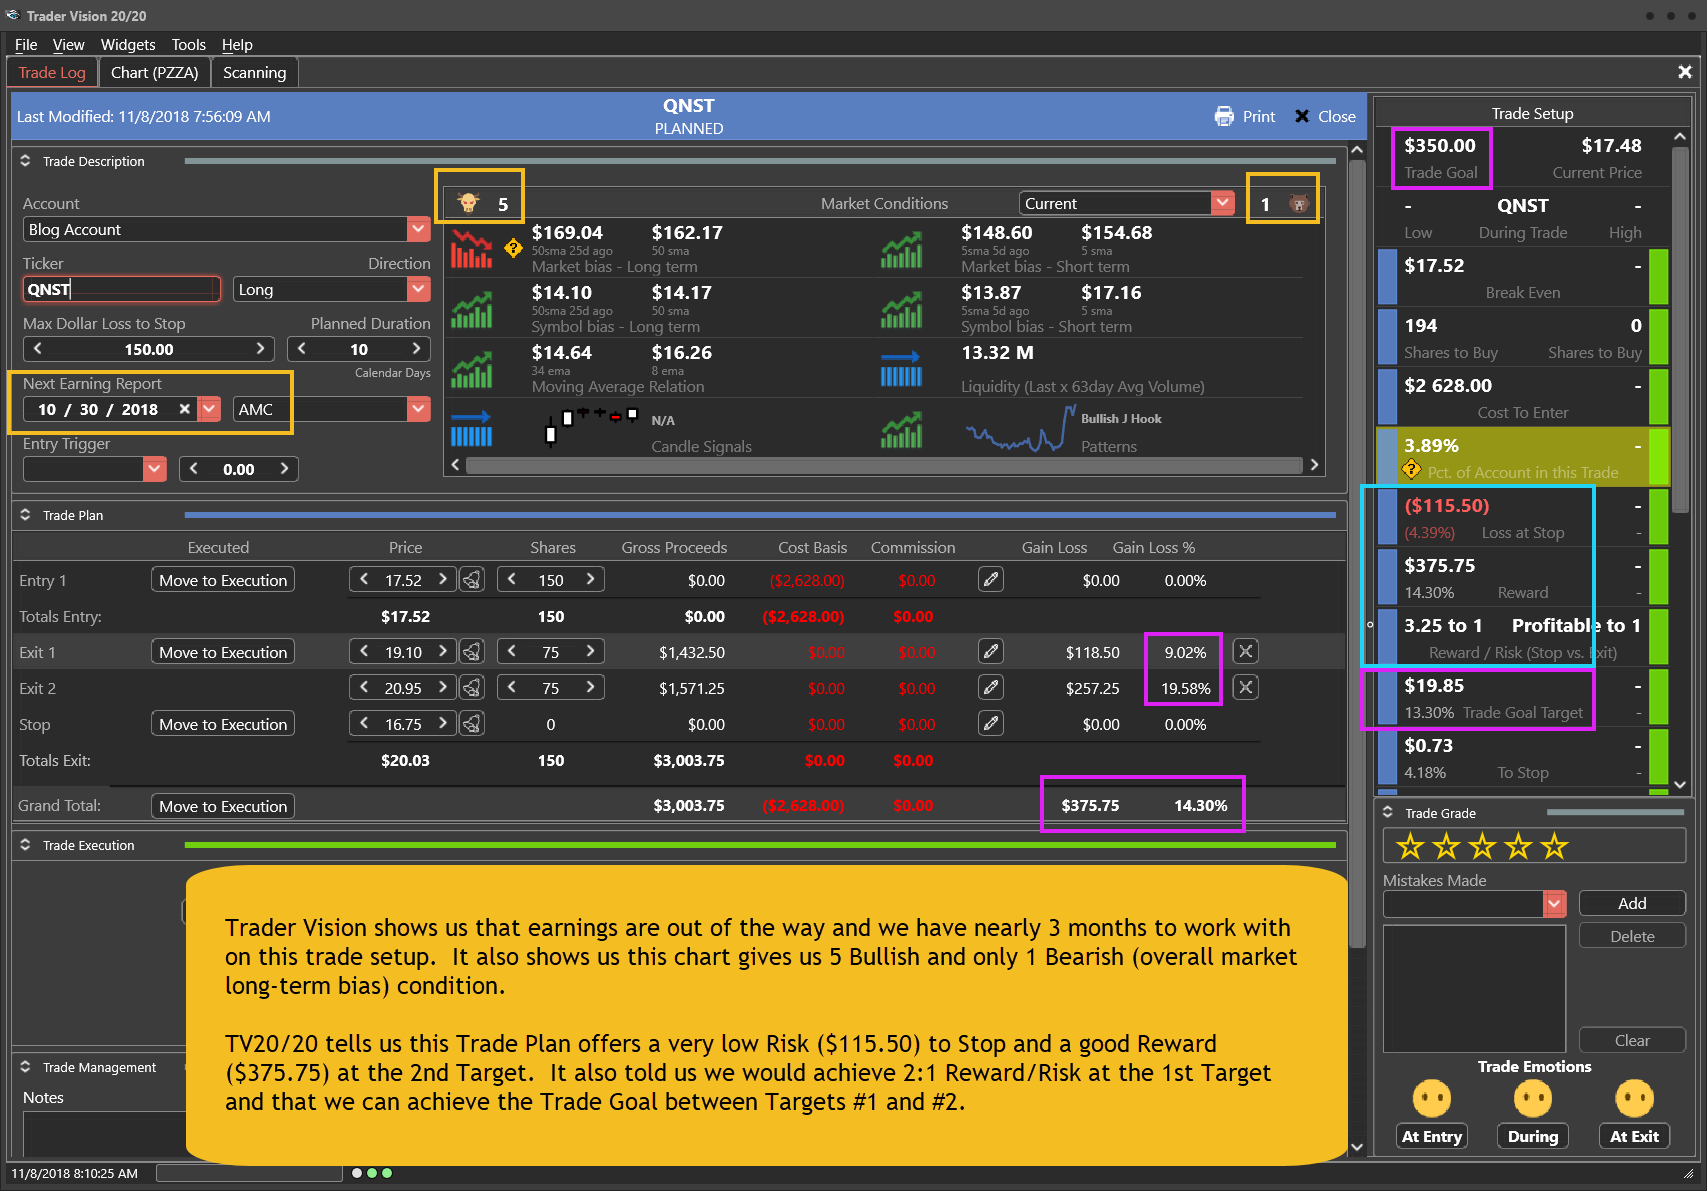The width and height of the screenshot is (1707, 1191).
Task: Close the tab panel with X at right
Action: pyautogui.click(x=1685, y=72)
